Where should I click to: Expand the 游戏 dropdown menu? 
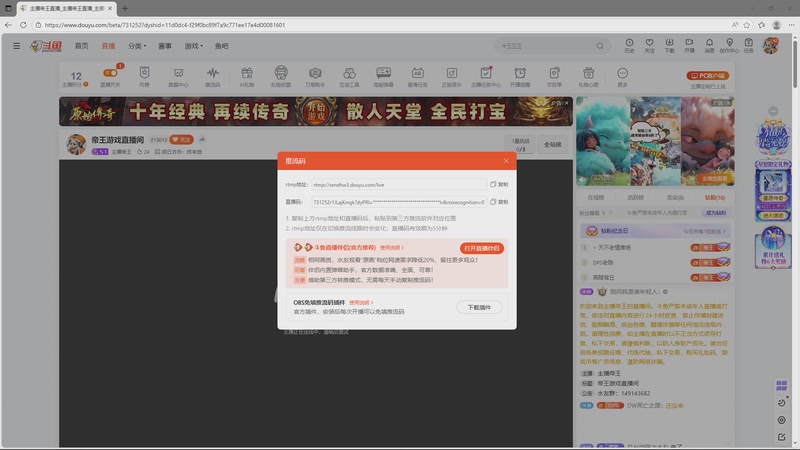pos(193,46)
